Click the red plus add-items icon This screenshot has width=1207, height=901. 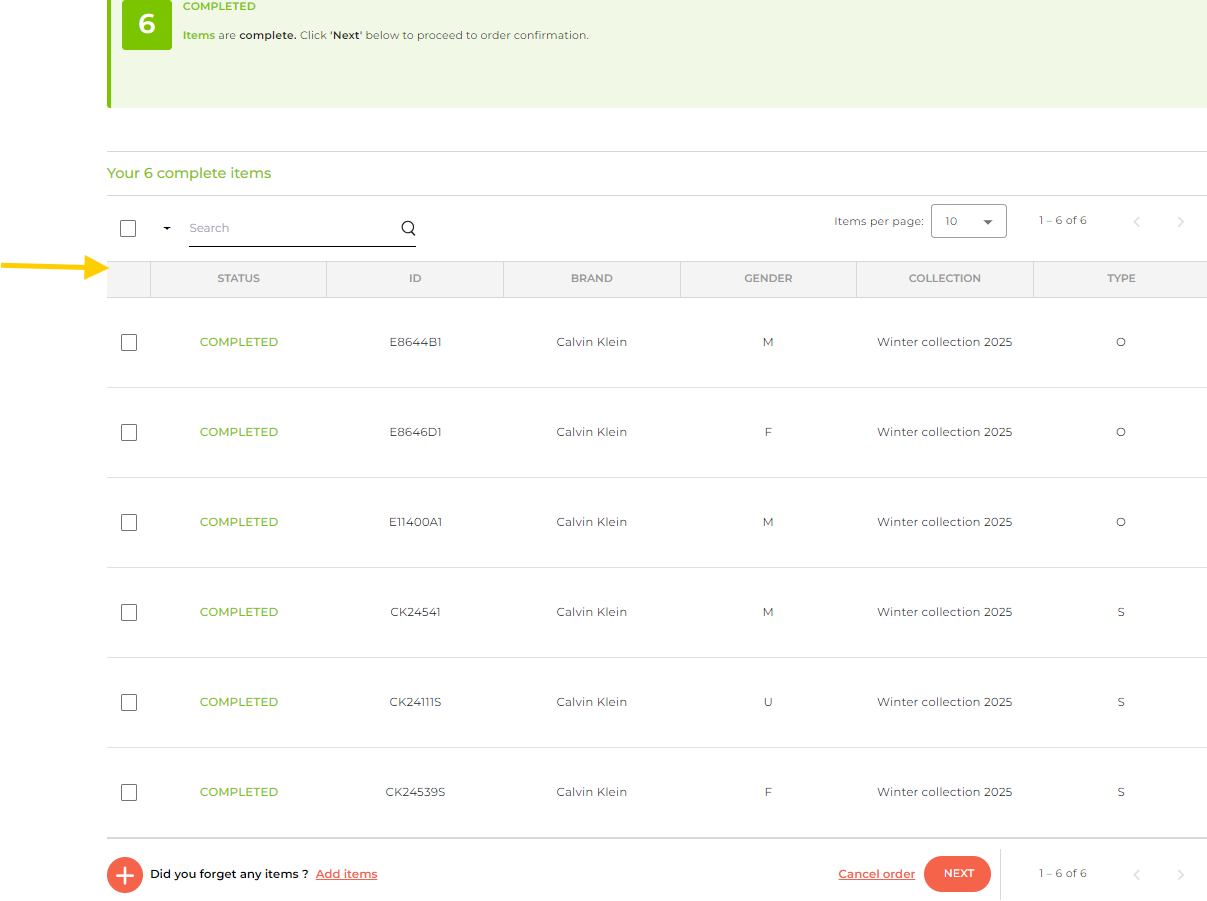(x=125, y=875)
